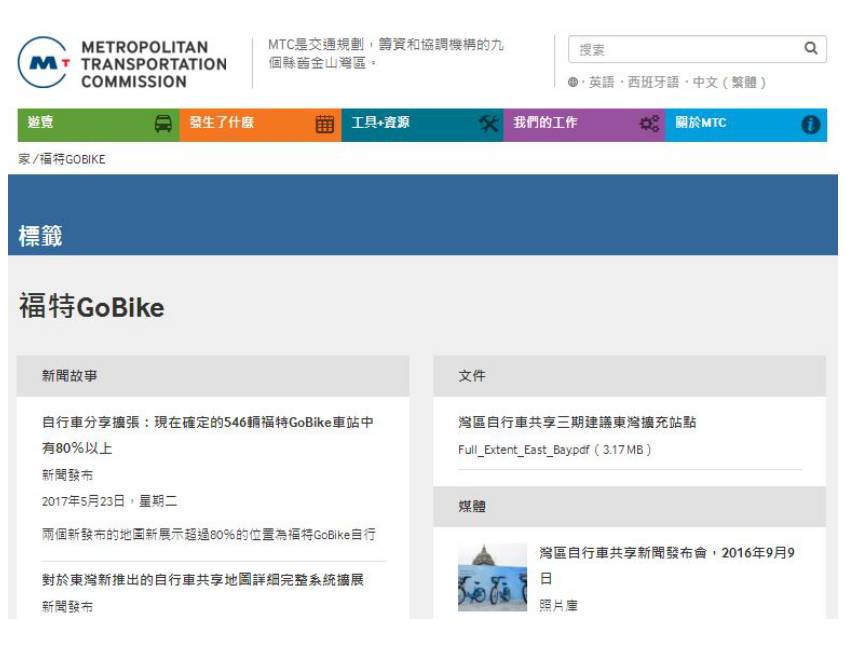Open the 工具+資源 navigation menu

[x=422, y=125]
